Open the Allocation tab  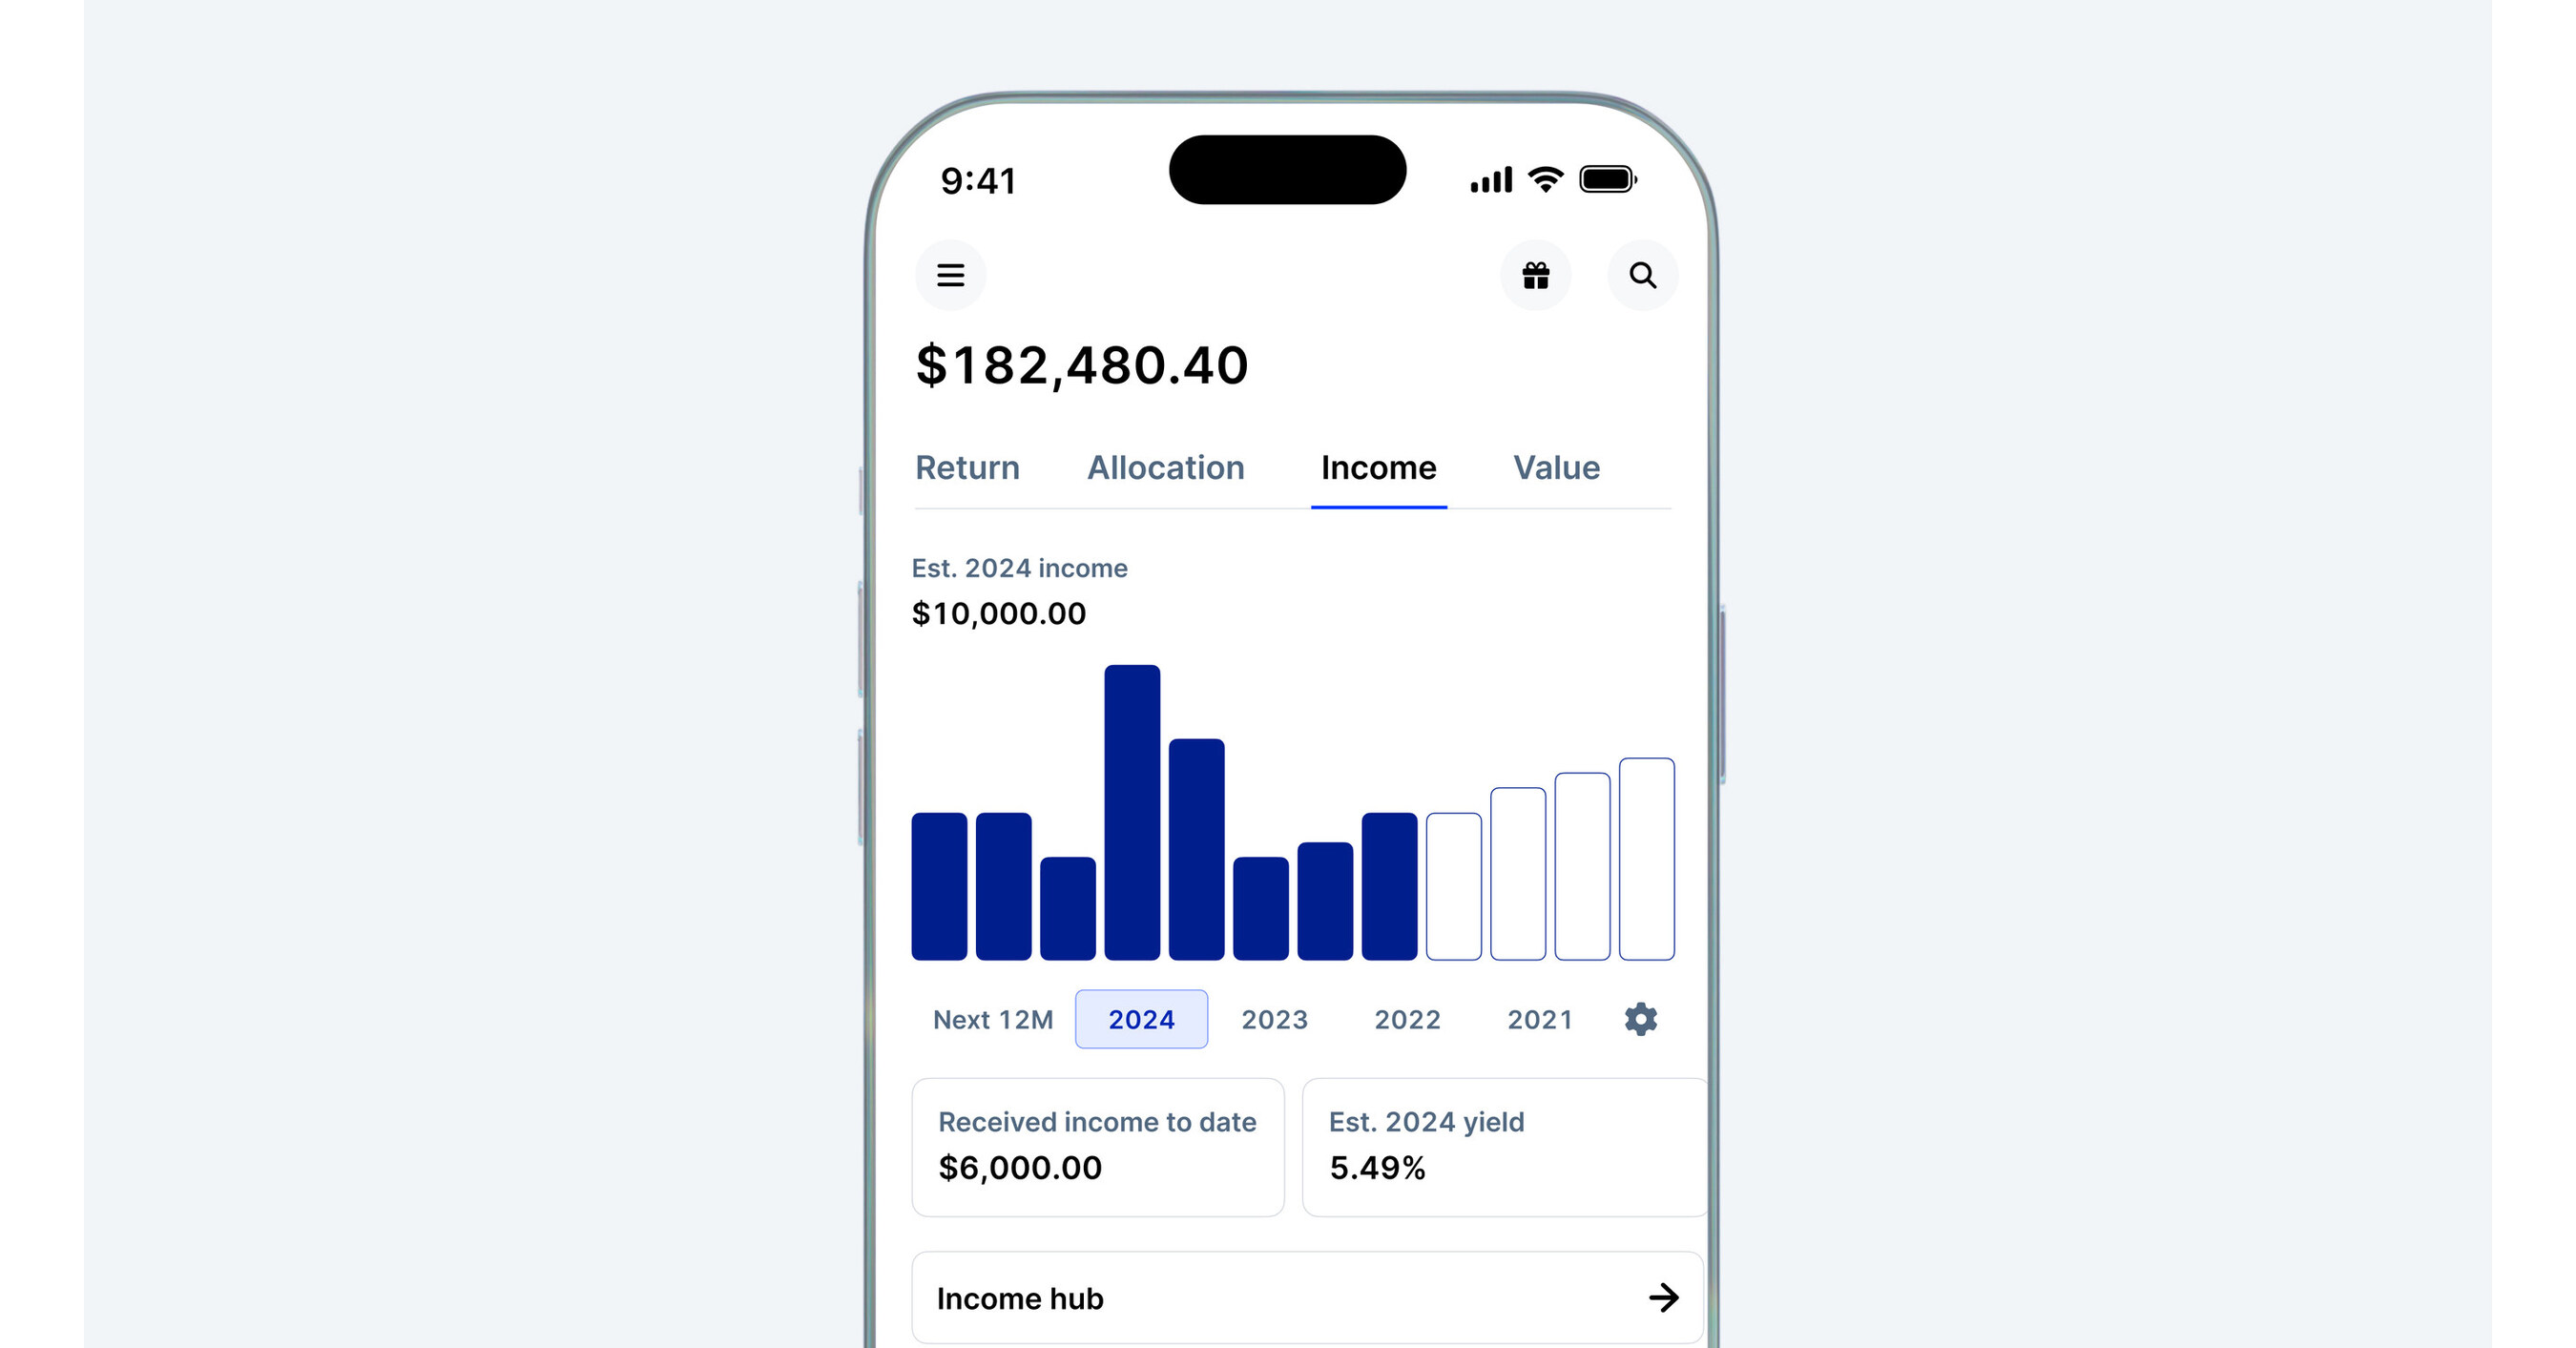click(x=1165, y=468)
